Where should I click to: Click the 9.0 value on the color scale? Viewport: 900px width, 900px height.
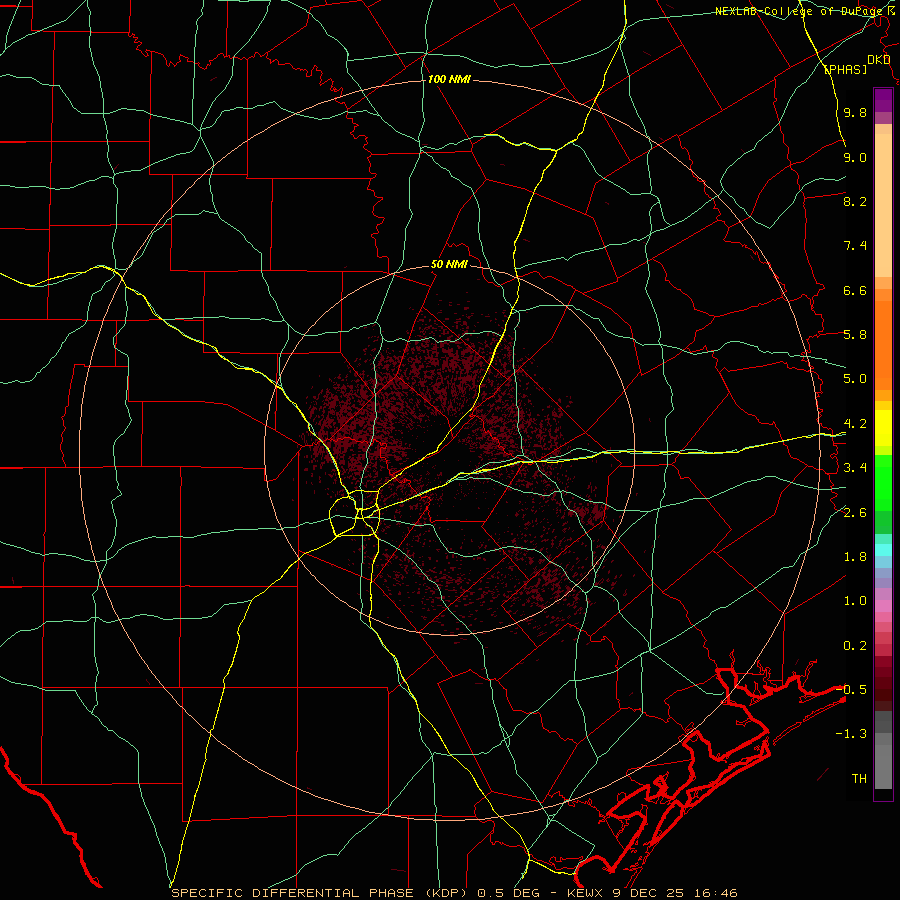(855, 157)
